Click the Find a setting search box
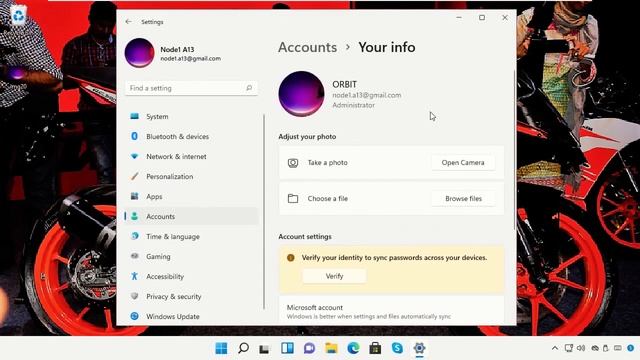Viewport: 640px width, 360px height. (191, 88)
